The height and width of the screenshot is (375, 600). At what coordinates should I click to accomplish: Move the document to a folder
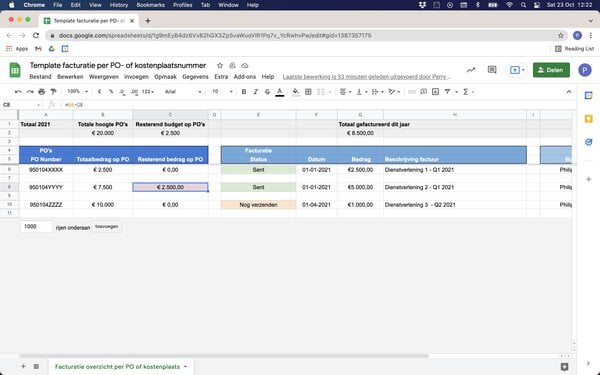pos(232,66)
